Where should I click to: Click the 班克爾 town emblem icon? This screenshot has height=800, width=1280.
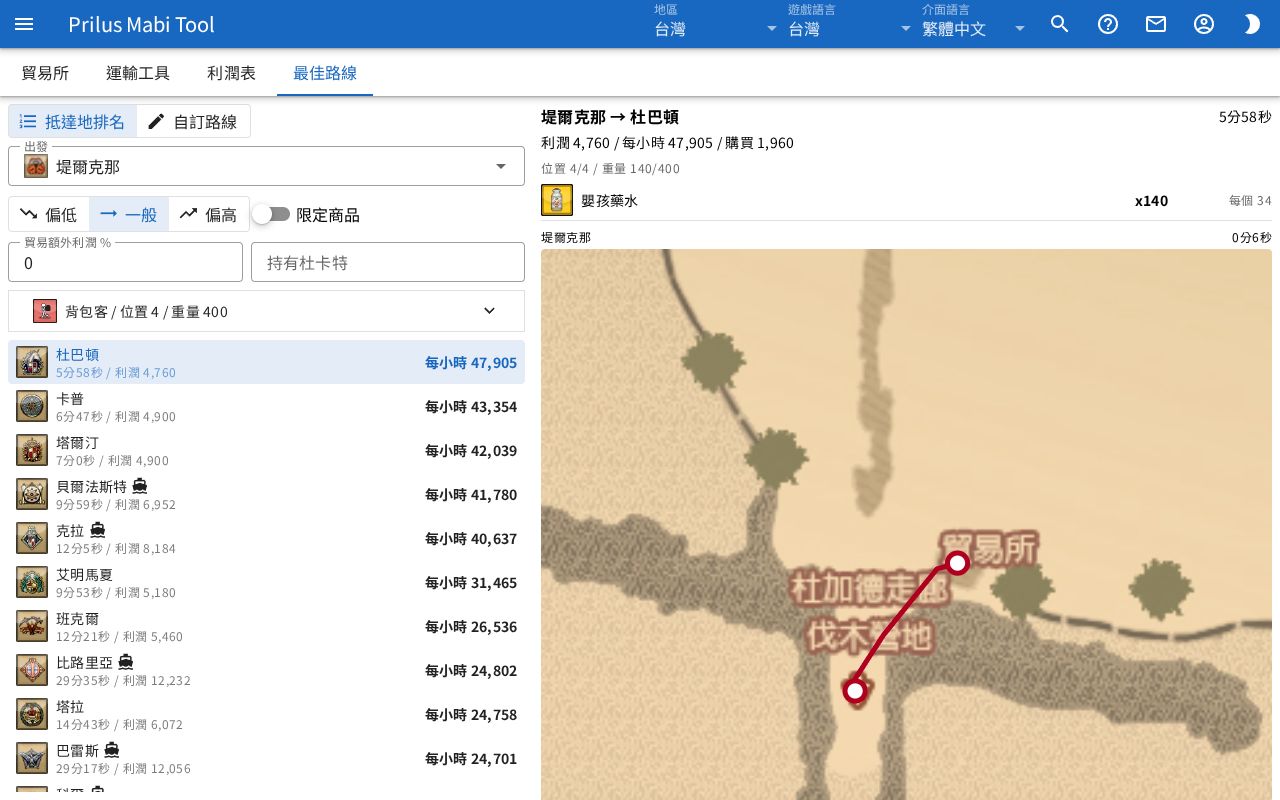32,626
